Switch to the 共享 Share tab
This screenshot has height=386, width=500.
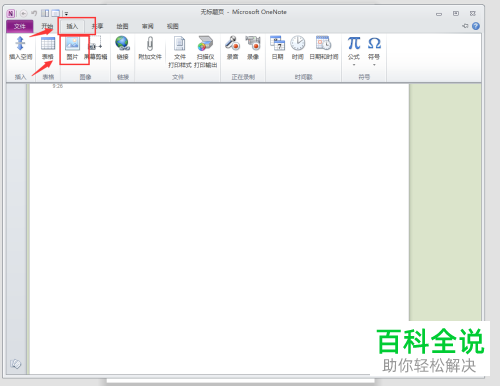(97, 26)
